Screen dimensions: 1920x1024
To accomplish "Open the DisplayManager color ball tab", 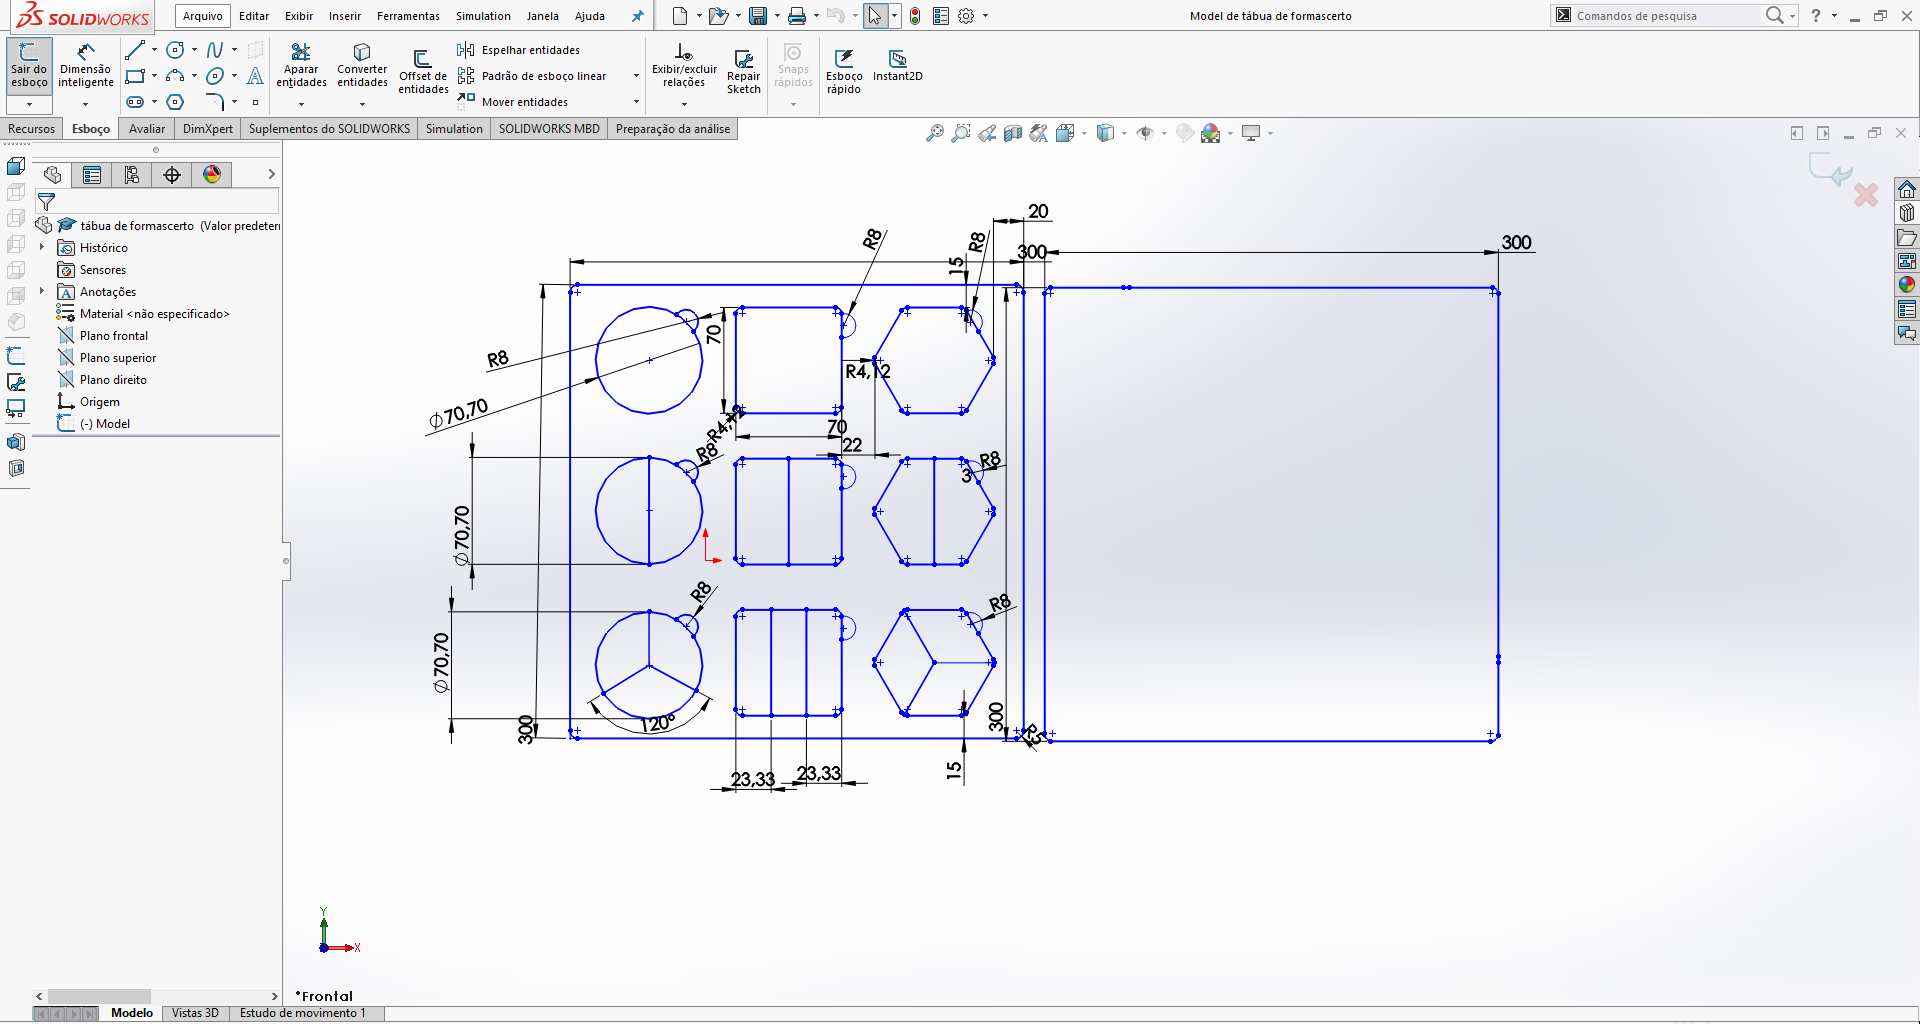I will (x=212, y=175).
